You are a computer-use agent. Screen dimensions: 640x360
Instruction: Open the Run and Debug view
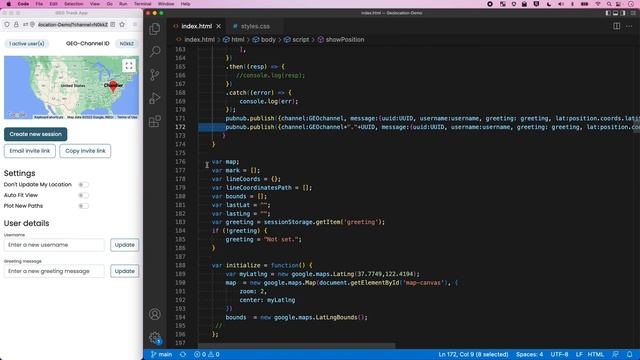point(155,98)
